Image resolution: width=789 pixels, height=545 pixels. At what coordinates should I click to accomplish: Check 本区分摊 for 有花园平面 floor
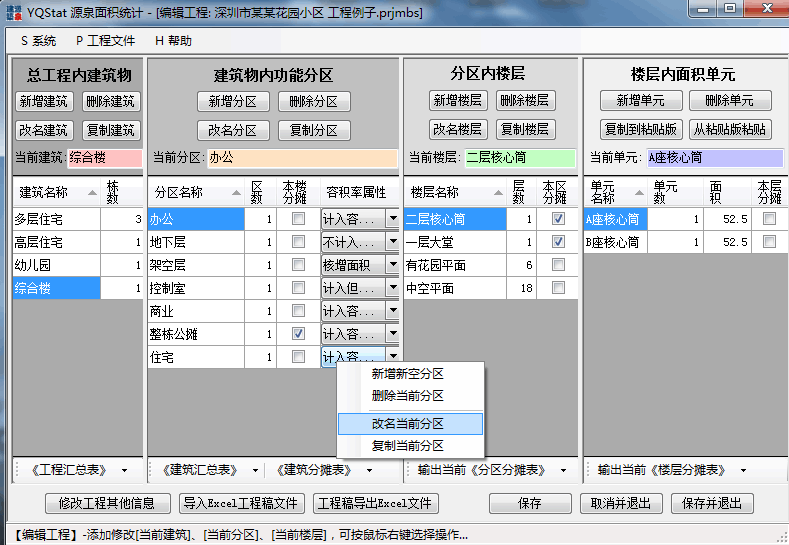coord(558,264)
